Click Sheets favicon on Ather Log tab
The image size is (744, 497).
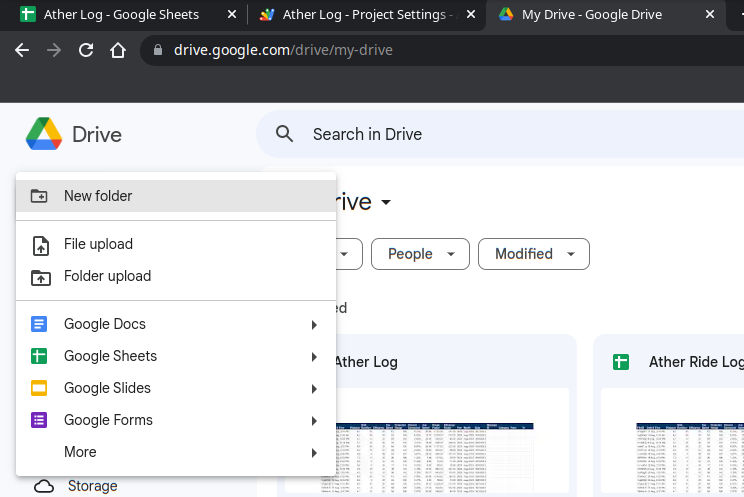28,14
